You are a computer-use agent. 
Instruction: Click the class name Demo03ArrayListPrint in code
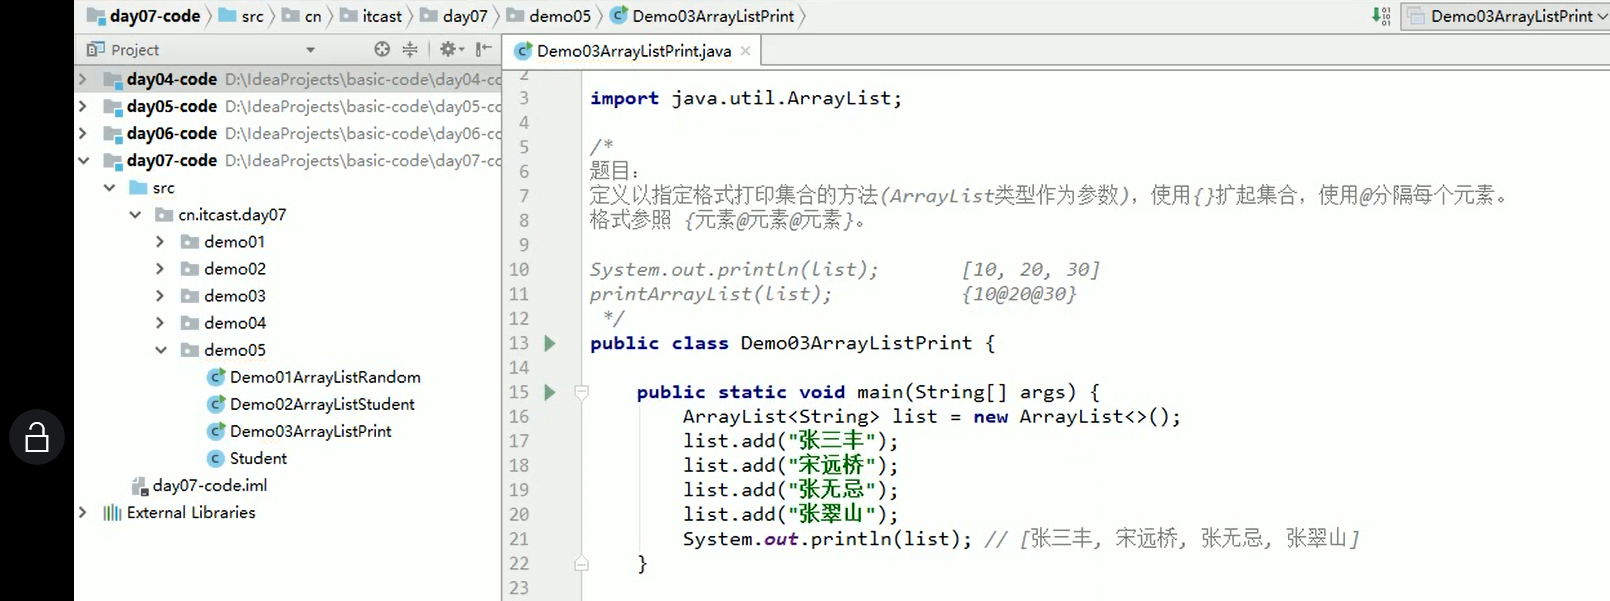tap(856, 343)
